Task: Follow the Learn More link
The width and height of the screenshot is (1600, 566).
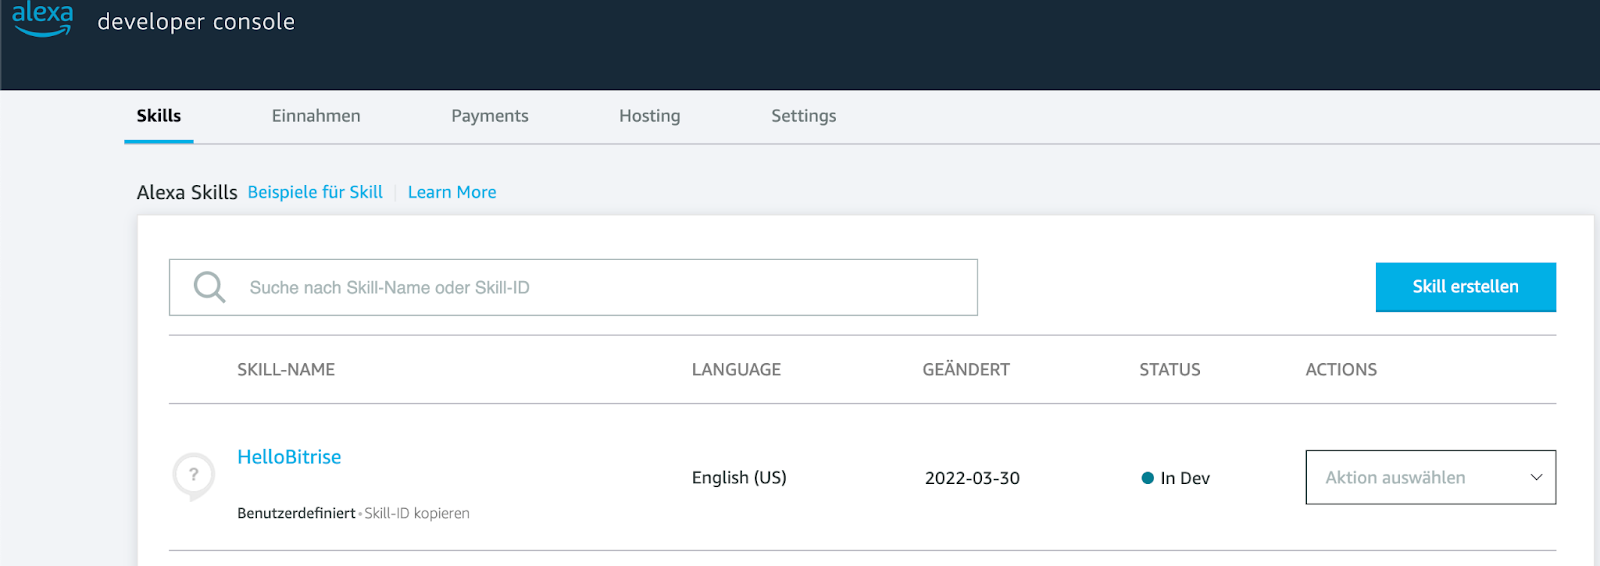Action: (452, 192)
